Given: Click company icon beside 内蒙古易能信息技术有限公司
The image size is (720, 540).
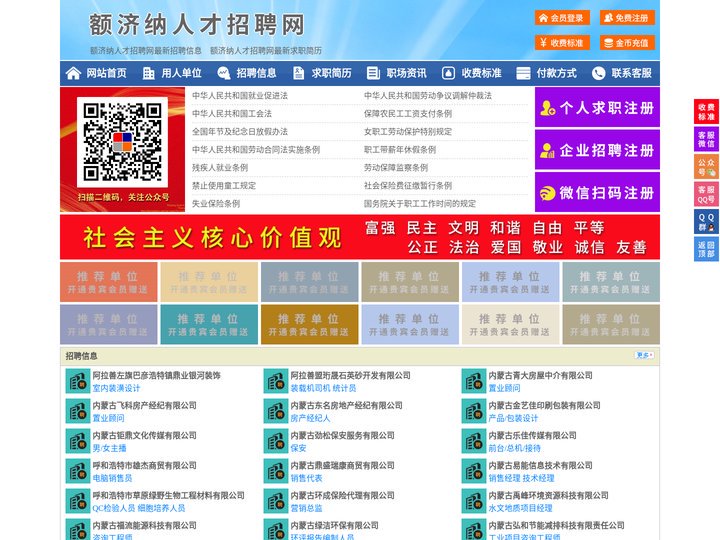Looking at the screenshot, I should [x=473, y=471].
